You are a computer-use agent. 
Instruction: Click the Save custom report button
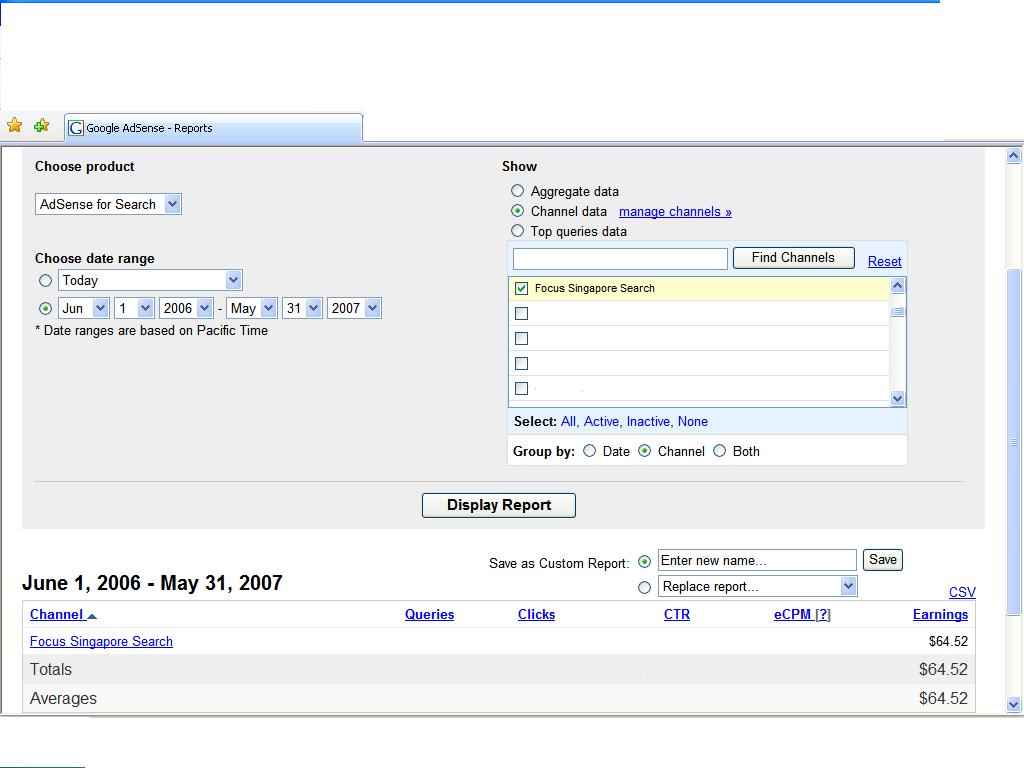click(883, 560)
